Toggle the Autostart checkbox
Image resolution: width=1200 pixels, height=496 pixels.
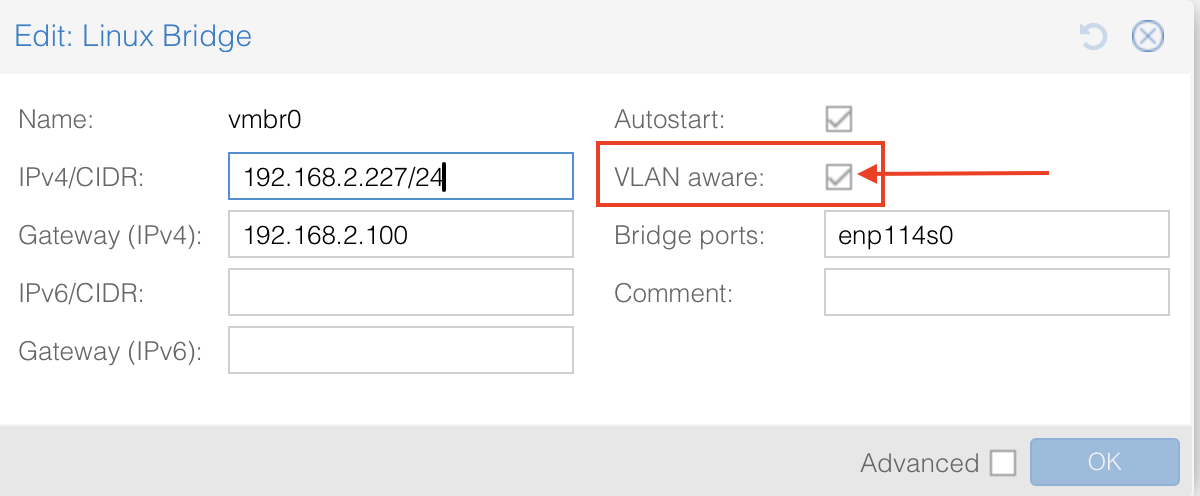coord(838,120)
